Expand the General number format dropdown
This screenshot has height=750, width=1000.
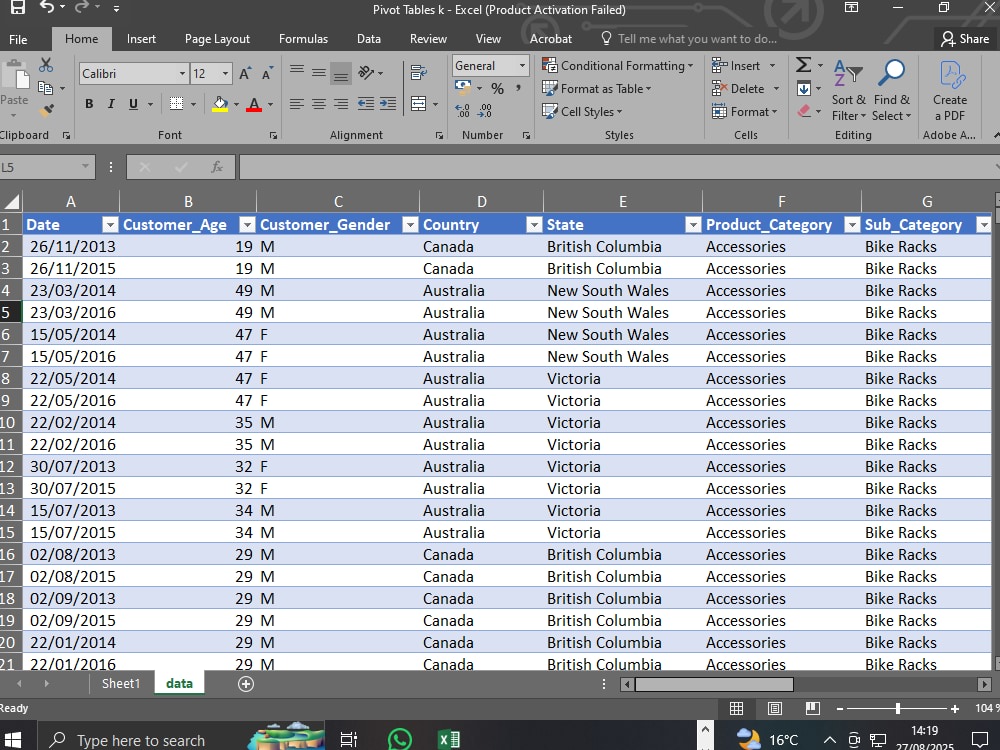[x=522, y=66]
